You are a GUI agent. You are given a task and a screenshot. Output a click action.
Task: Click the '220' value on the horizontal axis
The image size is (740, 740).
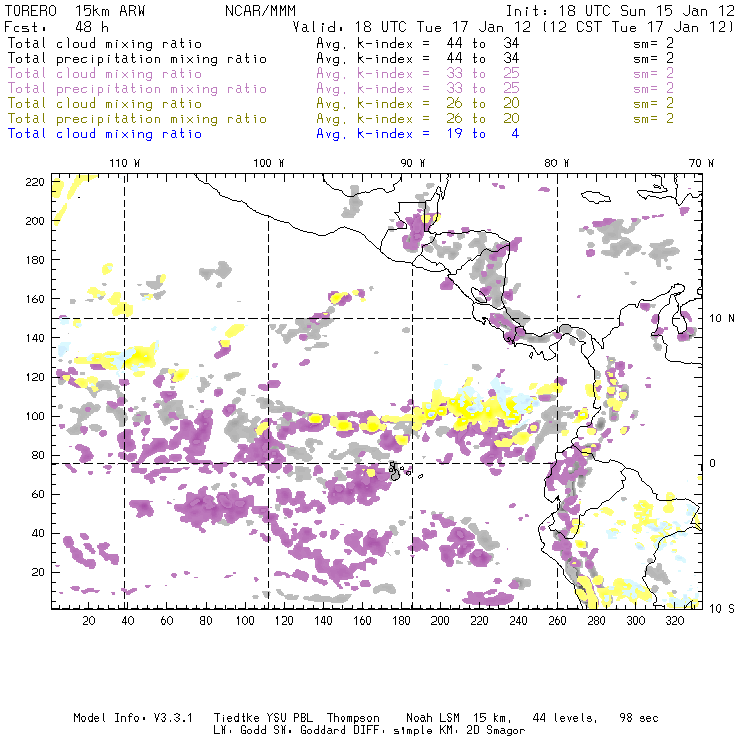tap(479, 621)
